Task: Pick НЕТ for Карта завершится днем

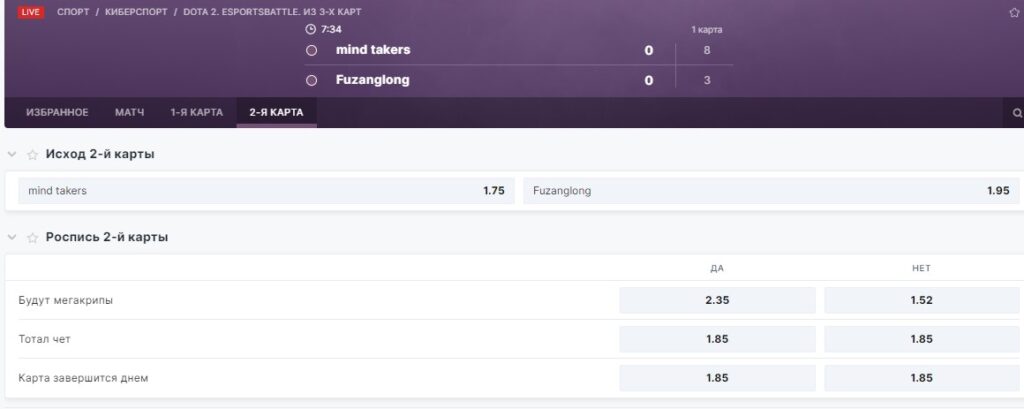Action: (x=921, y=378)
